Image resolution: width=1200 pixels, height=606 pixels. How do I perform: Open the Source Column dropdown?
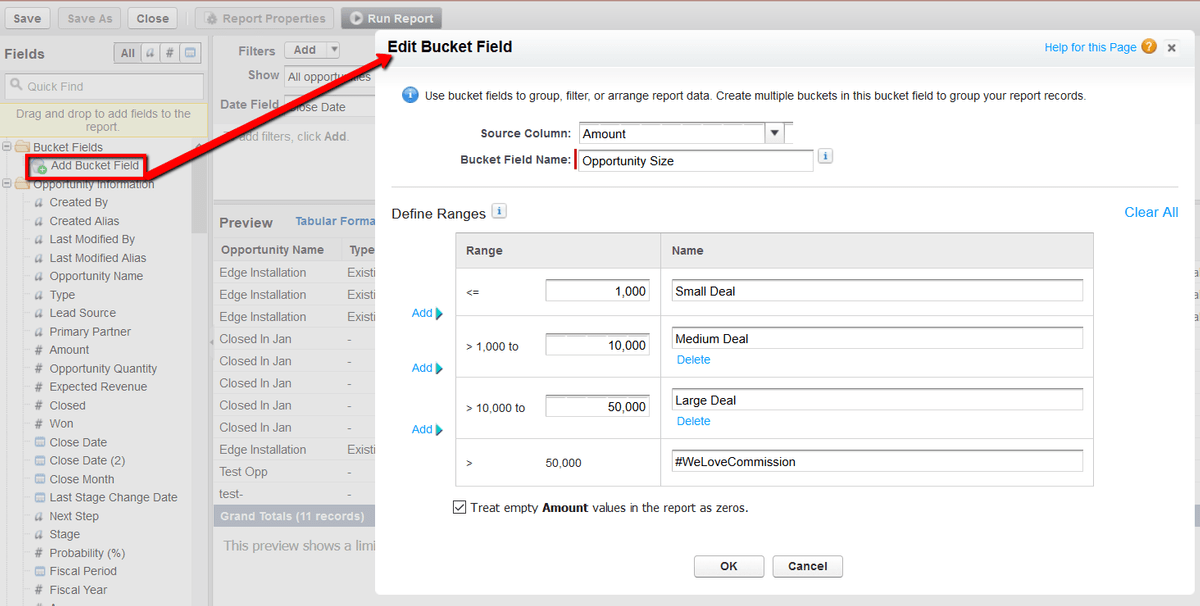coord(774,133)
